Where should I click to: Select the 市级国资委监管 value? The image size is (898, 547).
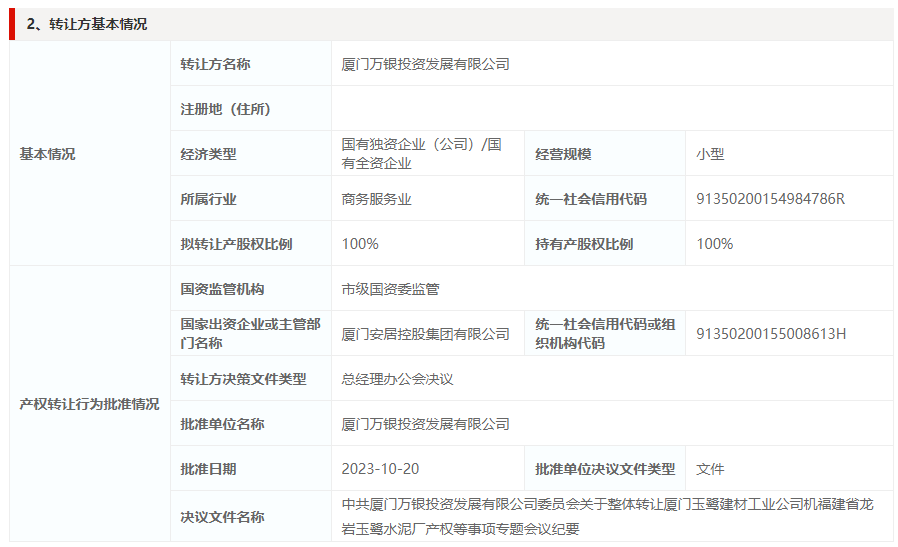coord(391,289)
